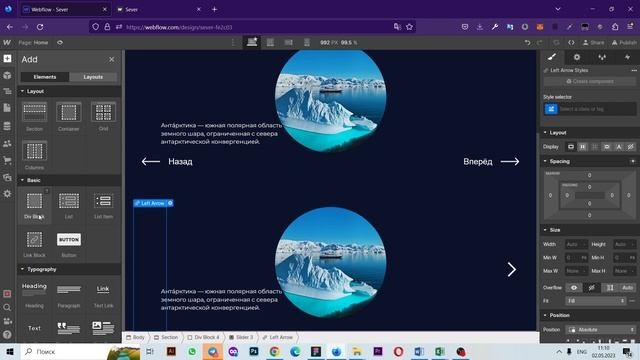Set overflow to visible (eye icon)
The image size is (640, 360).
(x=574, y=288)
